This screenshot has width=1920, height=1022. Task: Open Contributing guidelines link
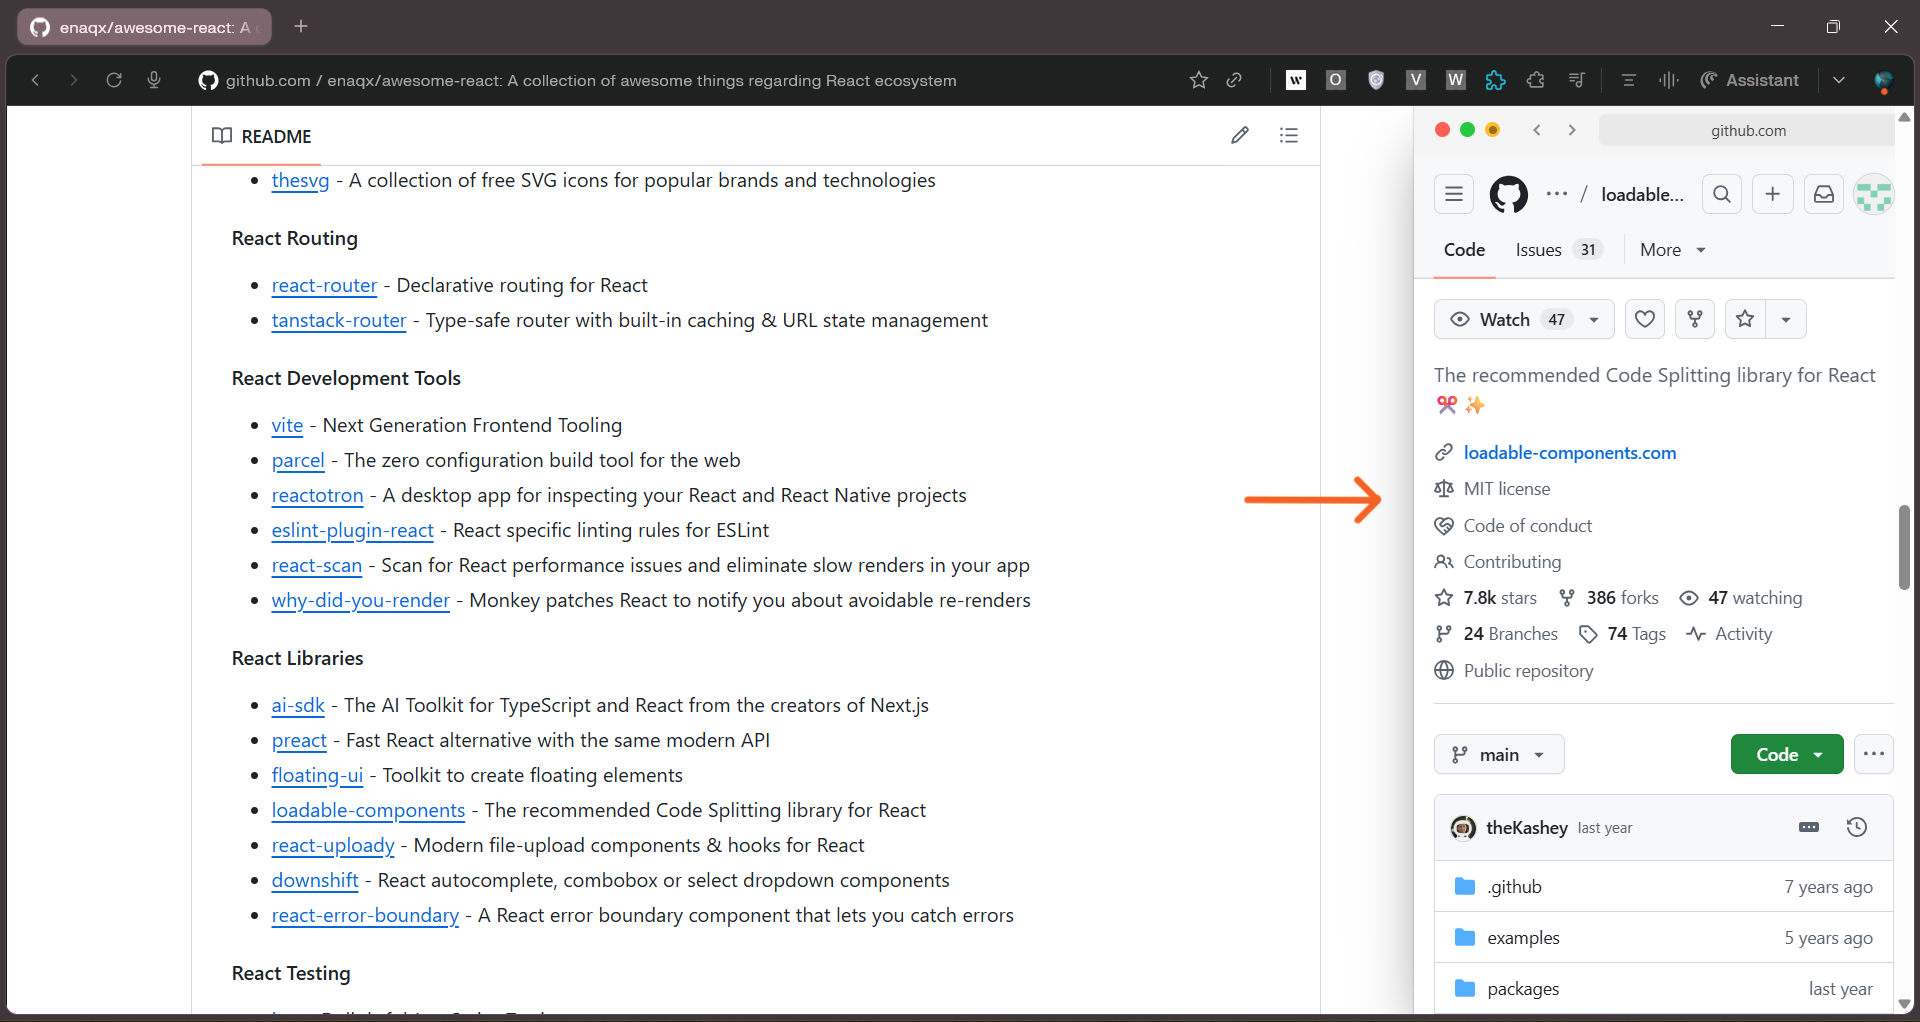[1512, 562]
